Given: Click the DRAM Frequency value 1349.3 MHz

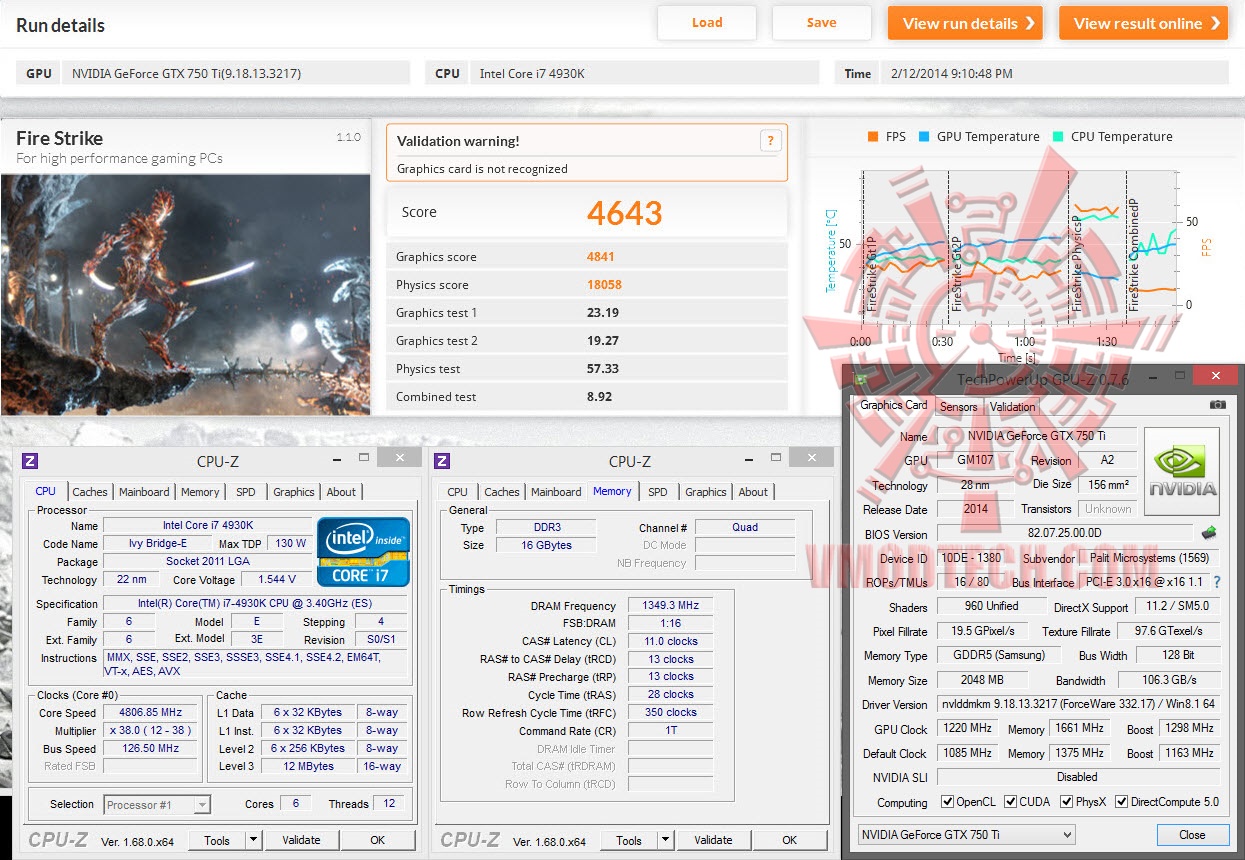Looking at the screenshot, I should coord(669,606).
